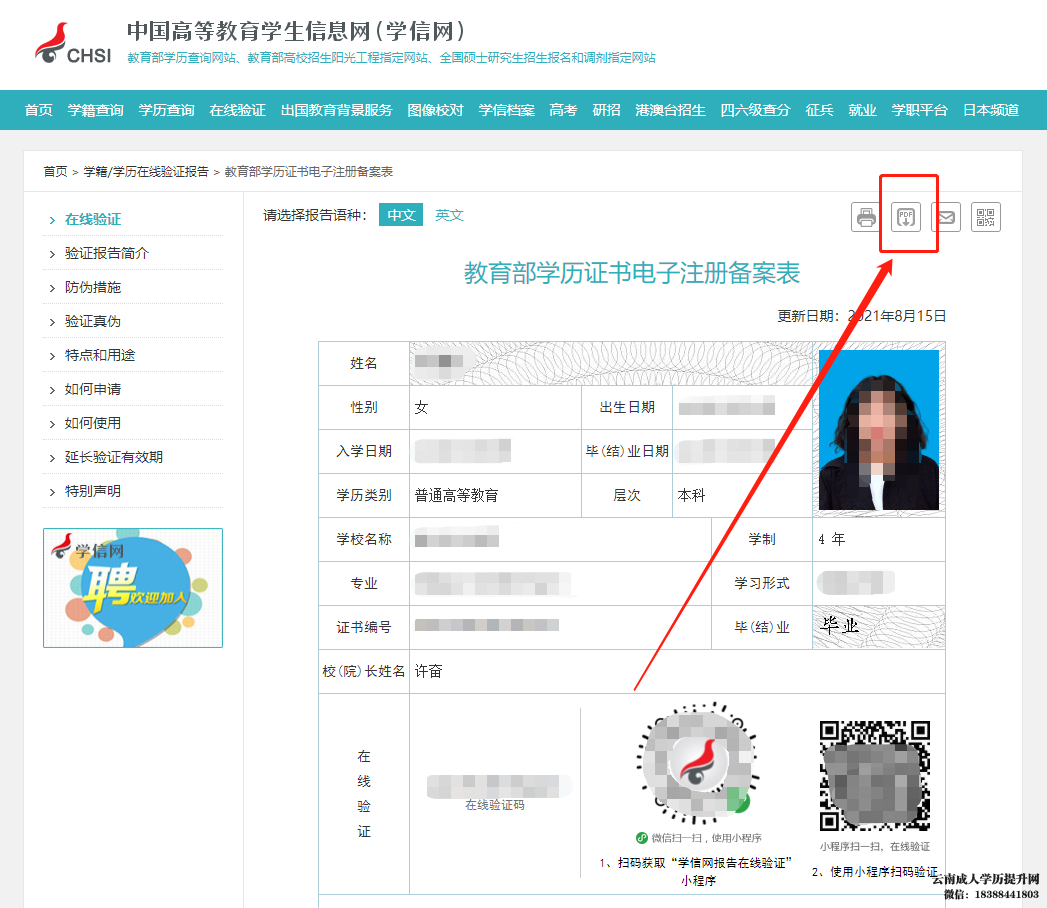This screenshot has width=1047, height=908.
Task: Open the 研招 navigation menu
Action: (606, 110)
